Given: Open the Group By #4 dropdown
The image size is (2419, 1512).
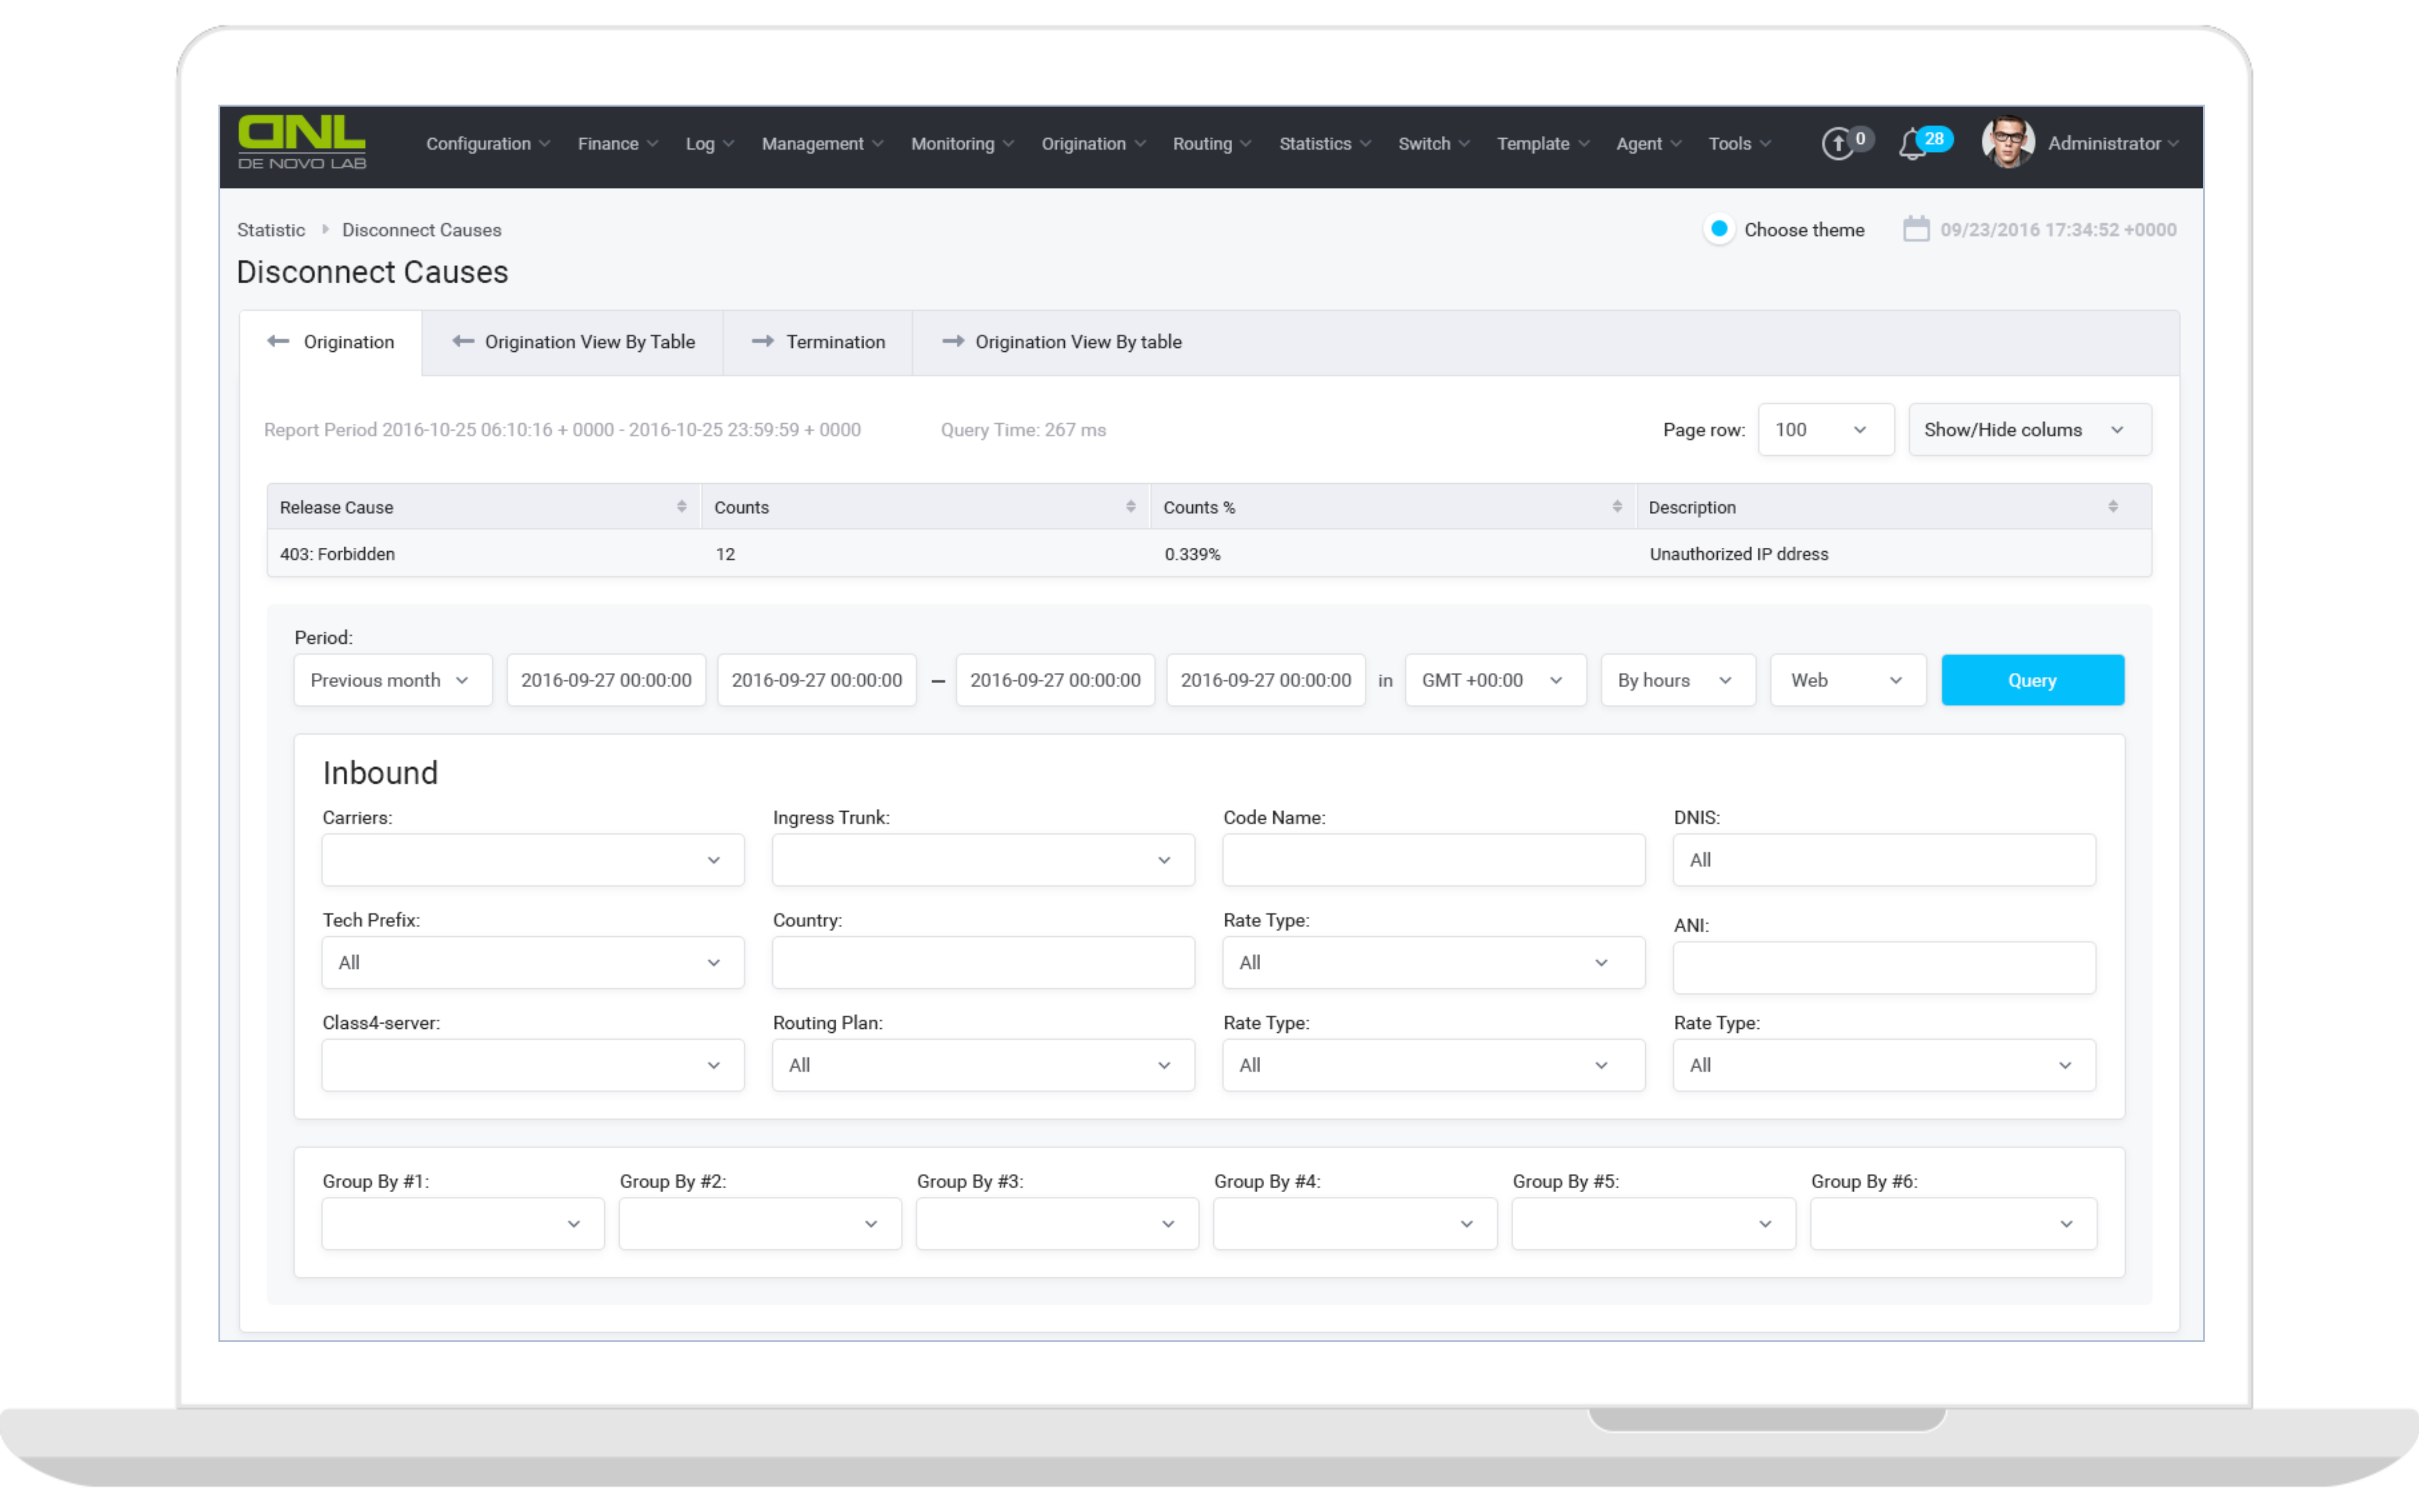Looking at the screenshot, I should coord(1355,1224).
